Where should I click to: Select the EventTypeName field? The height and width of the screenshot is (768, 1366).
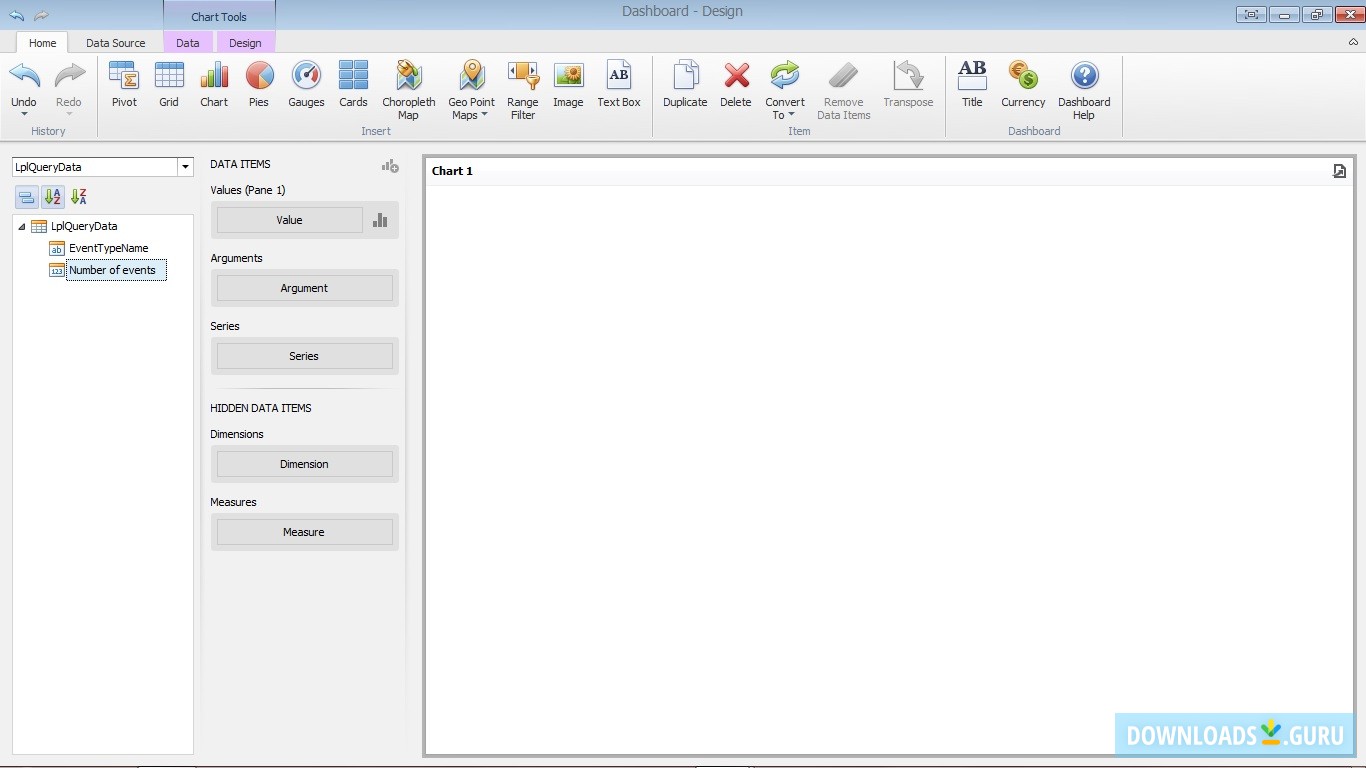tap(108, 248)
